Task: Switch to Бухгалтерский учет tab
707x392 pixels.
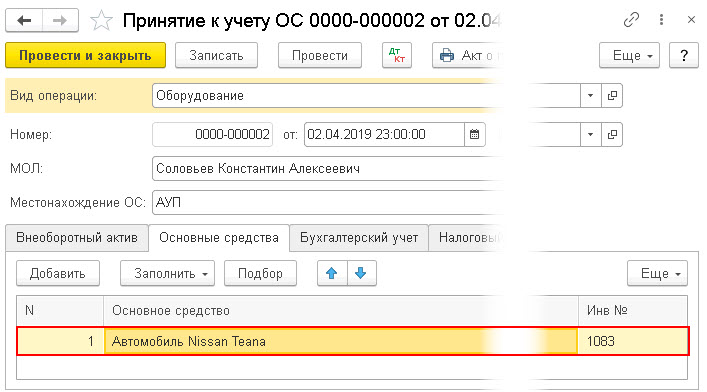Action: click(359, 238)
